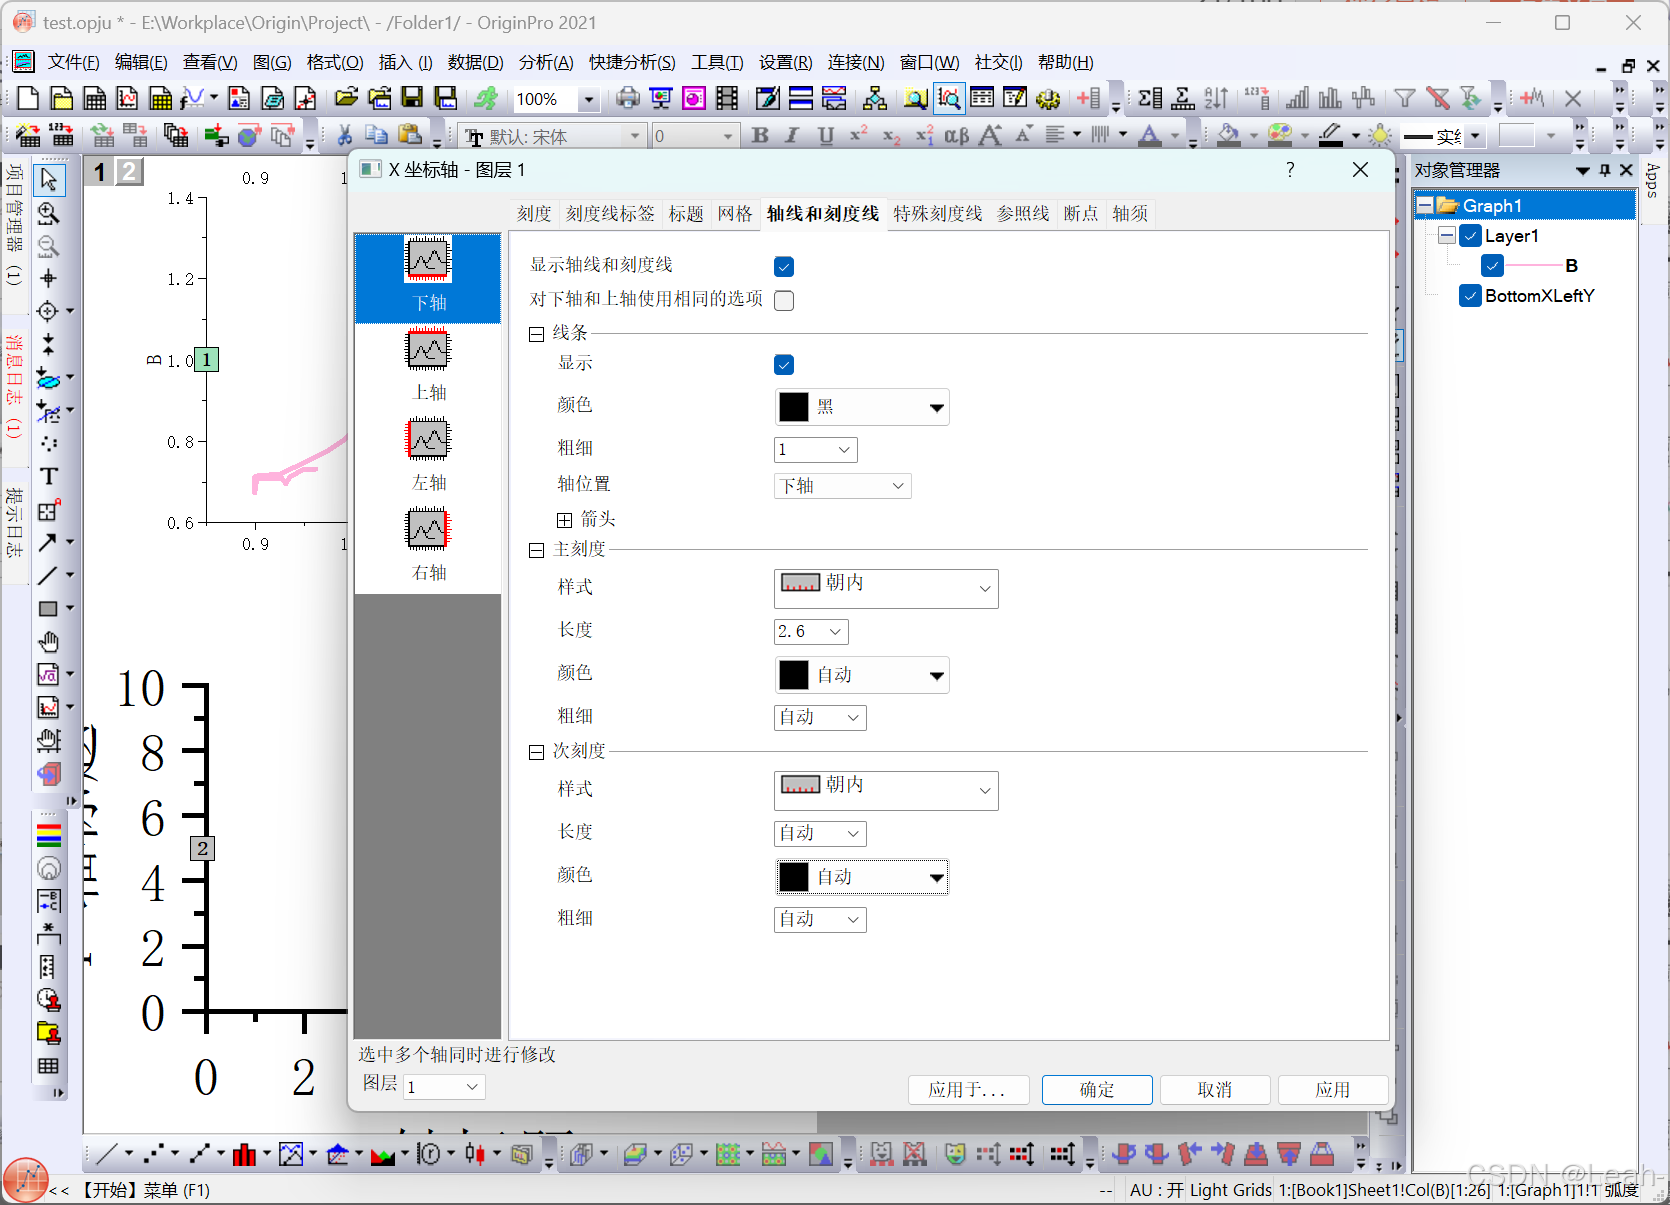The height and width of the screenshot is (1205, 1670).
Task: Toggle visibility of BottomXLeftY in Object Manager
Action: tap(1470, 296)
